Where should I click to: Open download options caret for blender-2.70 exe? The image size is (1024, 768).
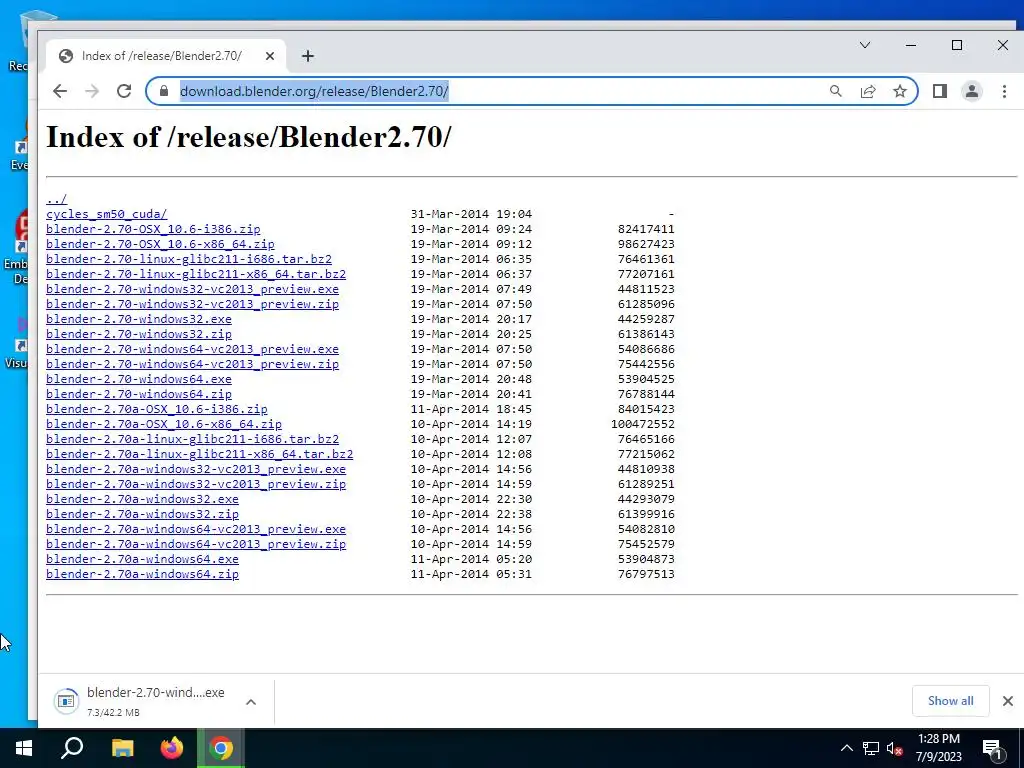[251, 702]
